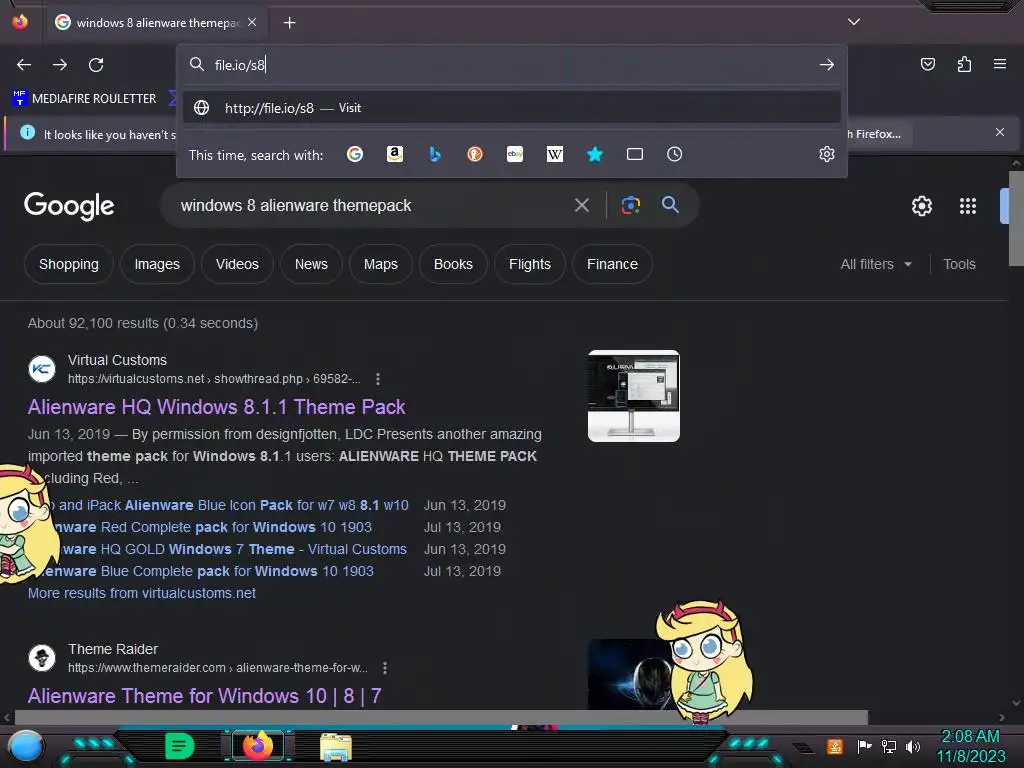This screenshot has height=768, width=1024.
Task: Search this time with DuckDuckGo
Action: 475,154
